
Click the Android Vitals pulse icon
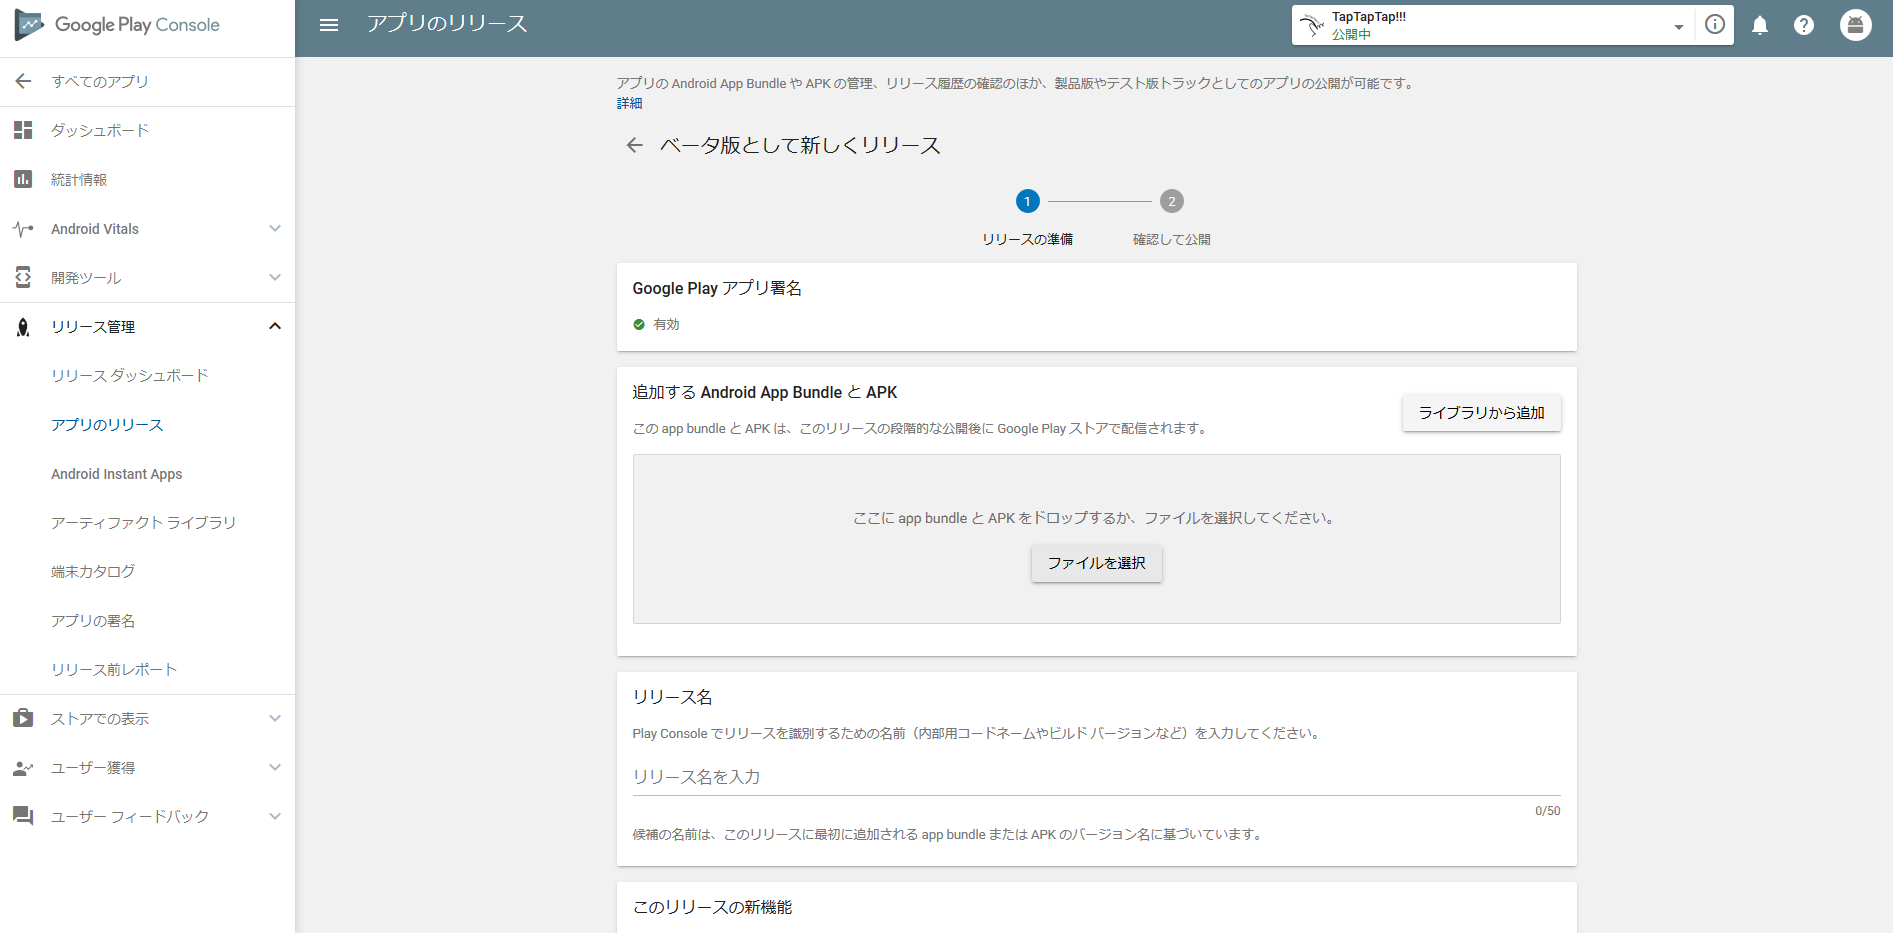click(x=23, y=229)
